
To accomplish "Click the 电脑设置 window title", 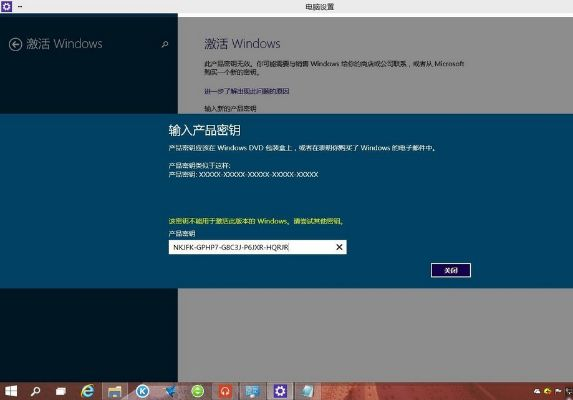I will (320, 7).
